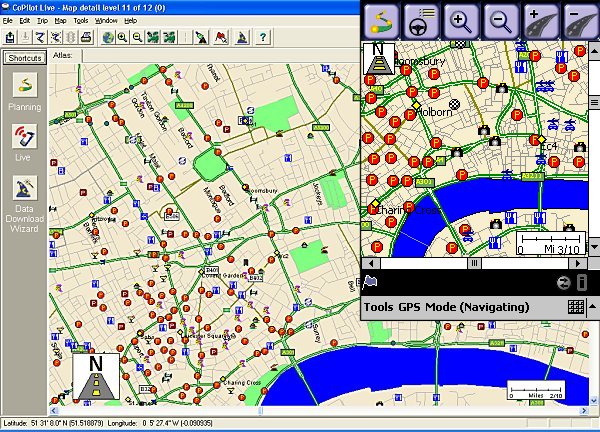Screen dimensions: 600x432
Task: Click the run route toolbar icon
Action: 40,37
